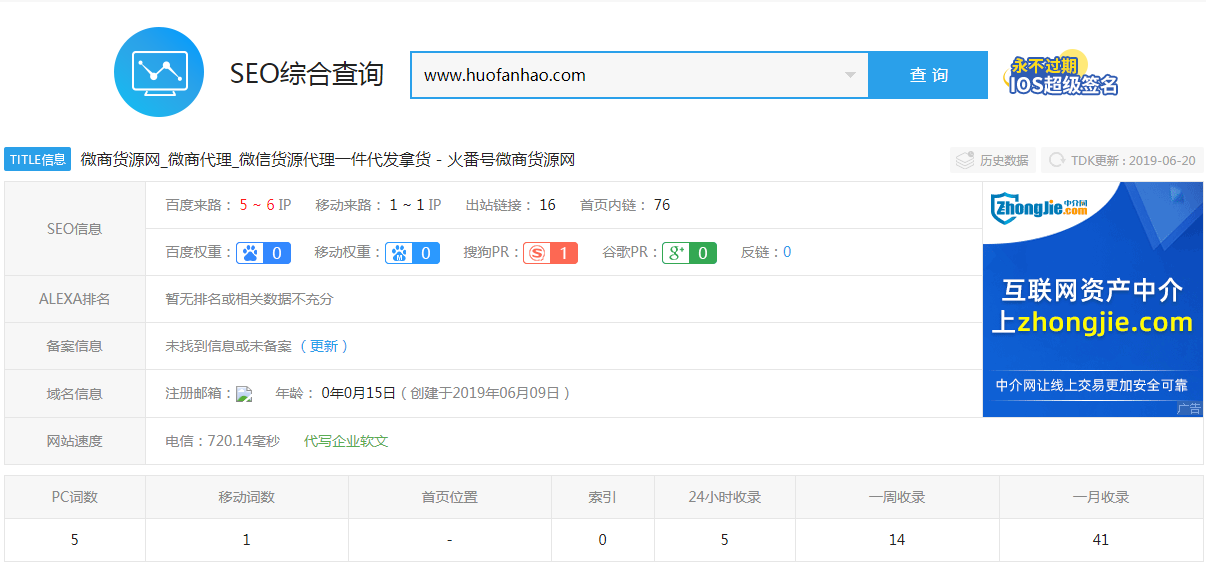
Task: Click the TDK更新 refresh icon
Action: (x=1056, y=160)
